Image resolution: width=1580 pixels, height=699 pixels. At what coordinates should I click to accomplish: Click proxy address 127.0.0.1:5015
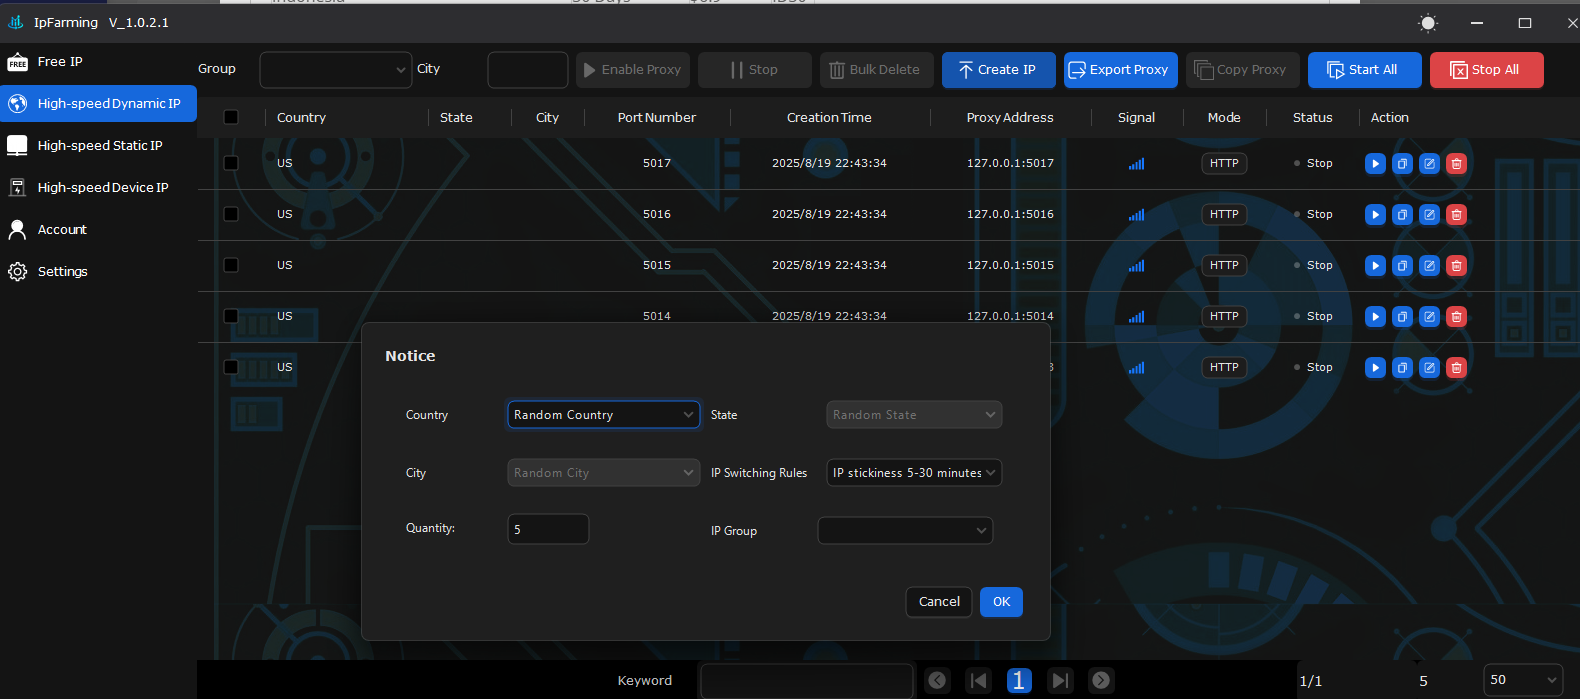click(x=1010, y=265)
